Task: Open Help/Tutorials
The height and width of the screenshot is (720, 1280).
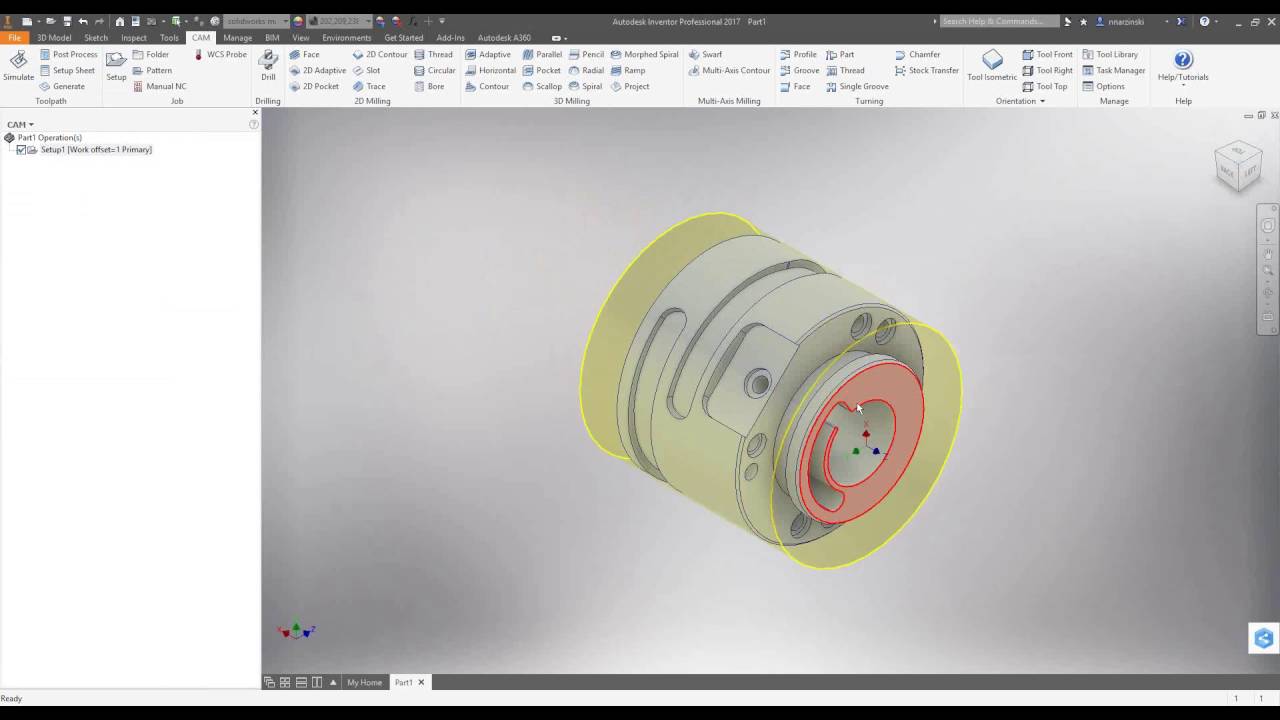Action: click(1183, 66)
